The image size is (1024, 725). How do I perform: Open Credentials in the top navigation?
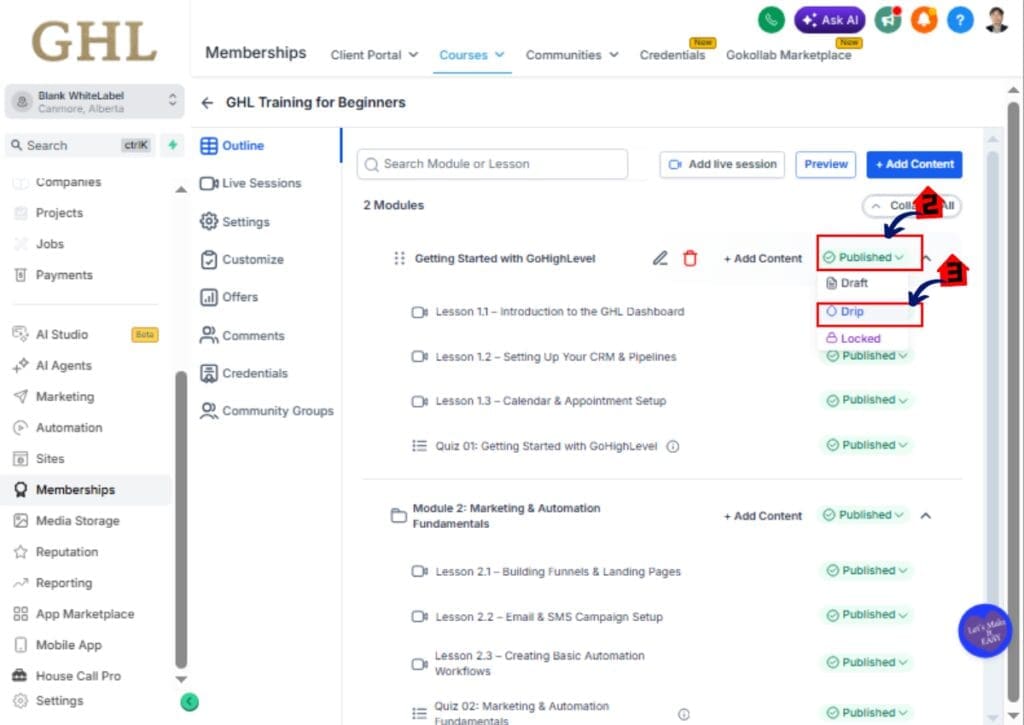pyautogui.click(x=672, y=56)
